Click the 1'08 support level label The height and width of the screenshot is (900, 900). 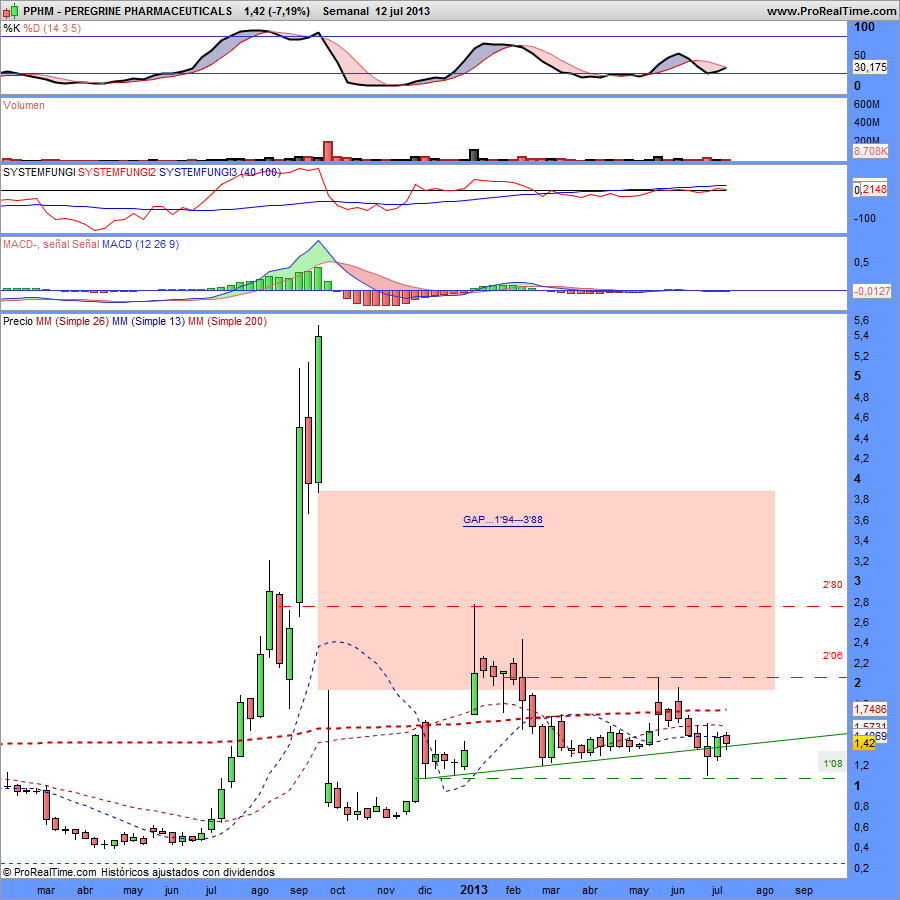coord(832,763)
